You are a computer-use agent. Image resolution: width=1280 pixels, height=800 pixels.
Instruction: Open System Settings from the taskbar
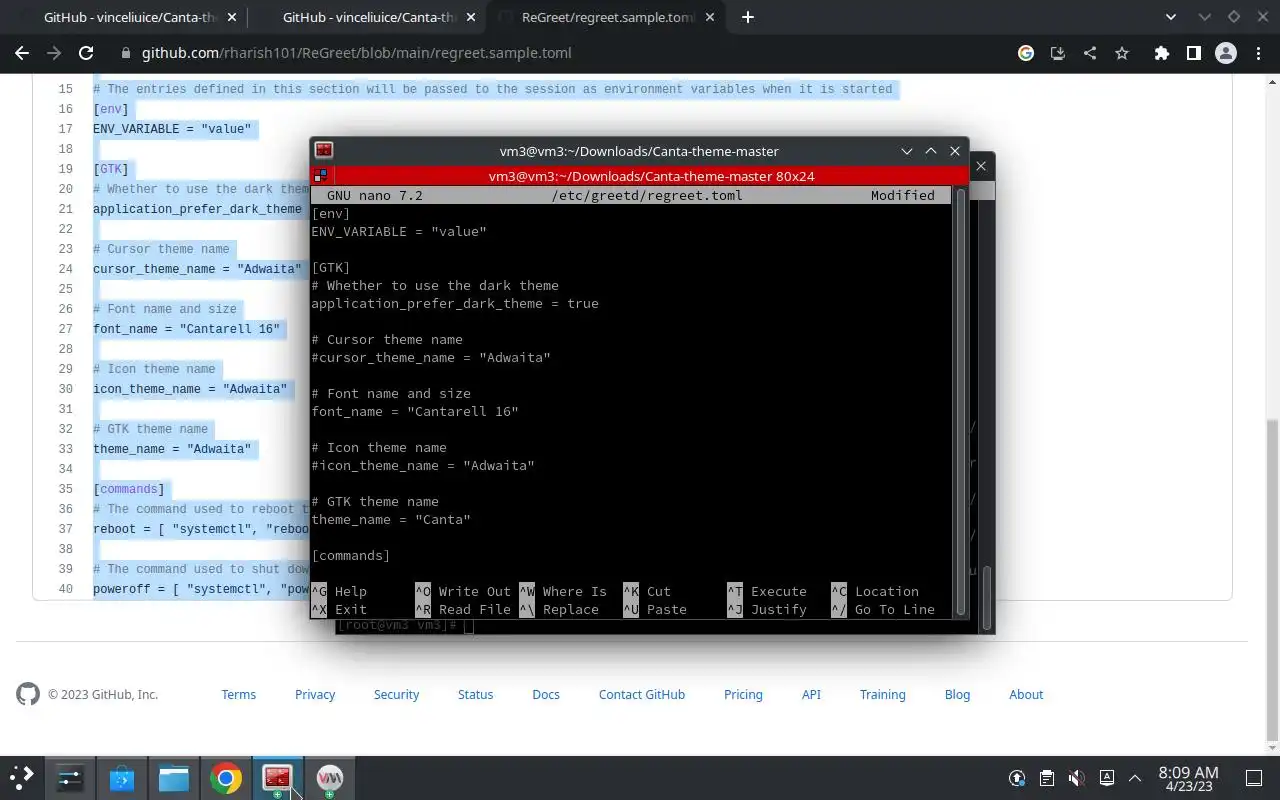(x=70, y=778)
